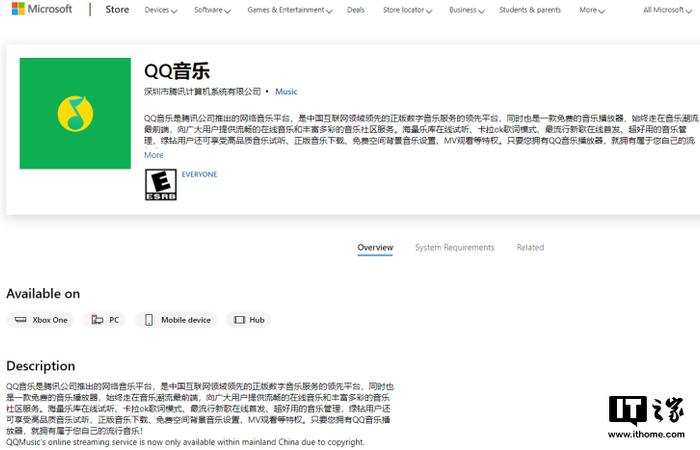Expand the Business menu

[467, 10]
